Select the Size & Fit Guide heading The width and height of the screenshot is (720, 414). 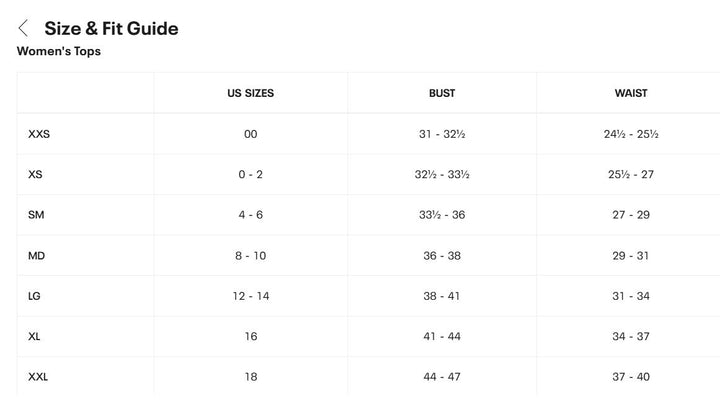[111, 28]
